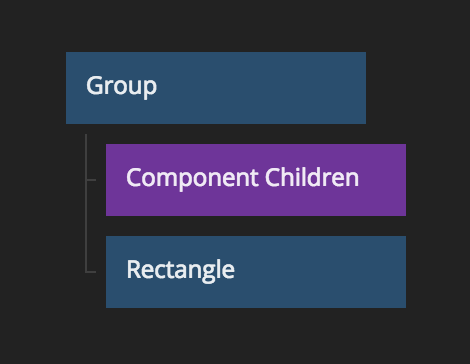The height and width of the screenshot is (364, 470).
Task: Select the Group node
Action: (x=216, y=88)
